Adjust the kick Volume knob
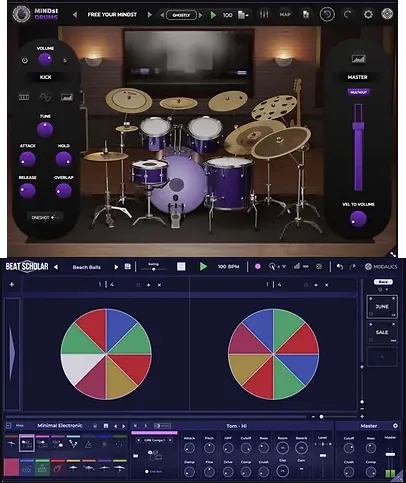Viewport: 406px width, 483px height. point(45,59)
